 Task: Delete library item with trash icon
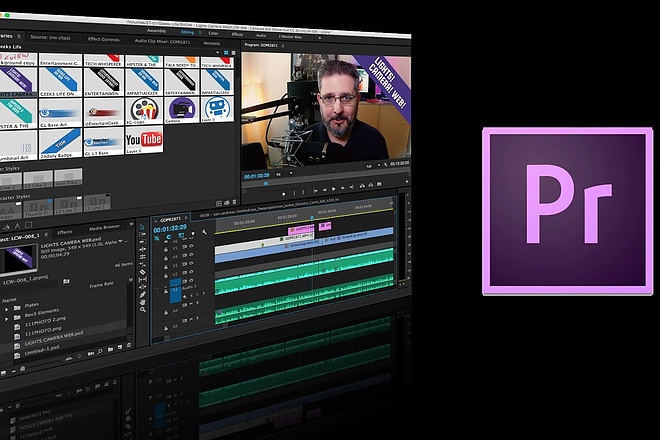coord(234,203)
